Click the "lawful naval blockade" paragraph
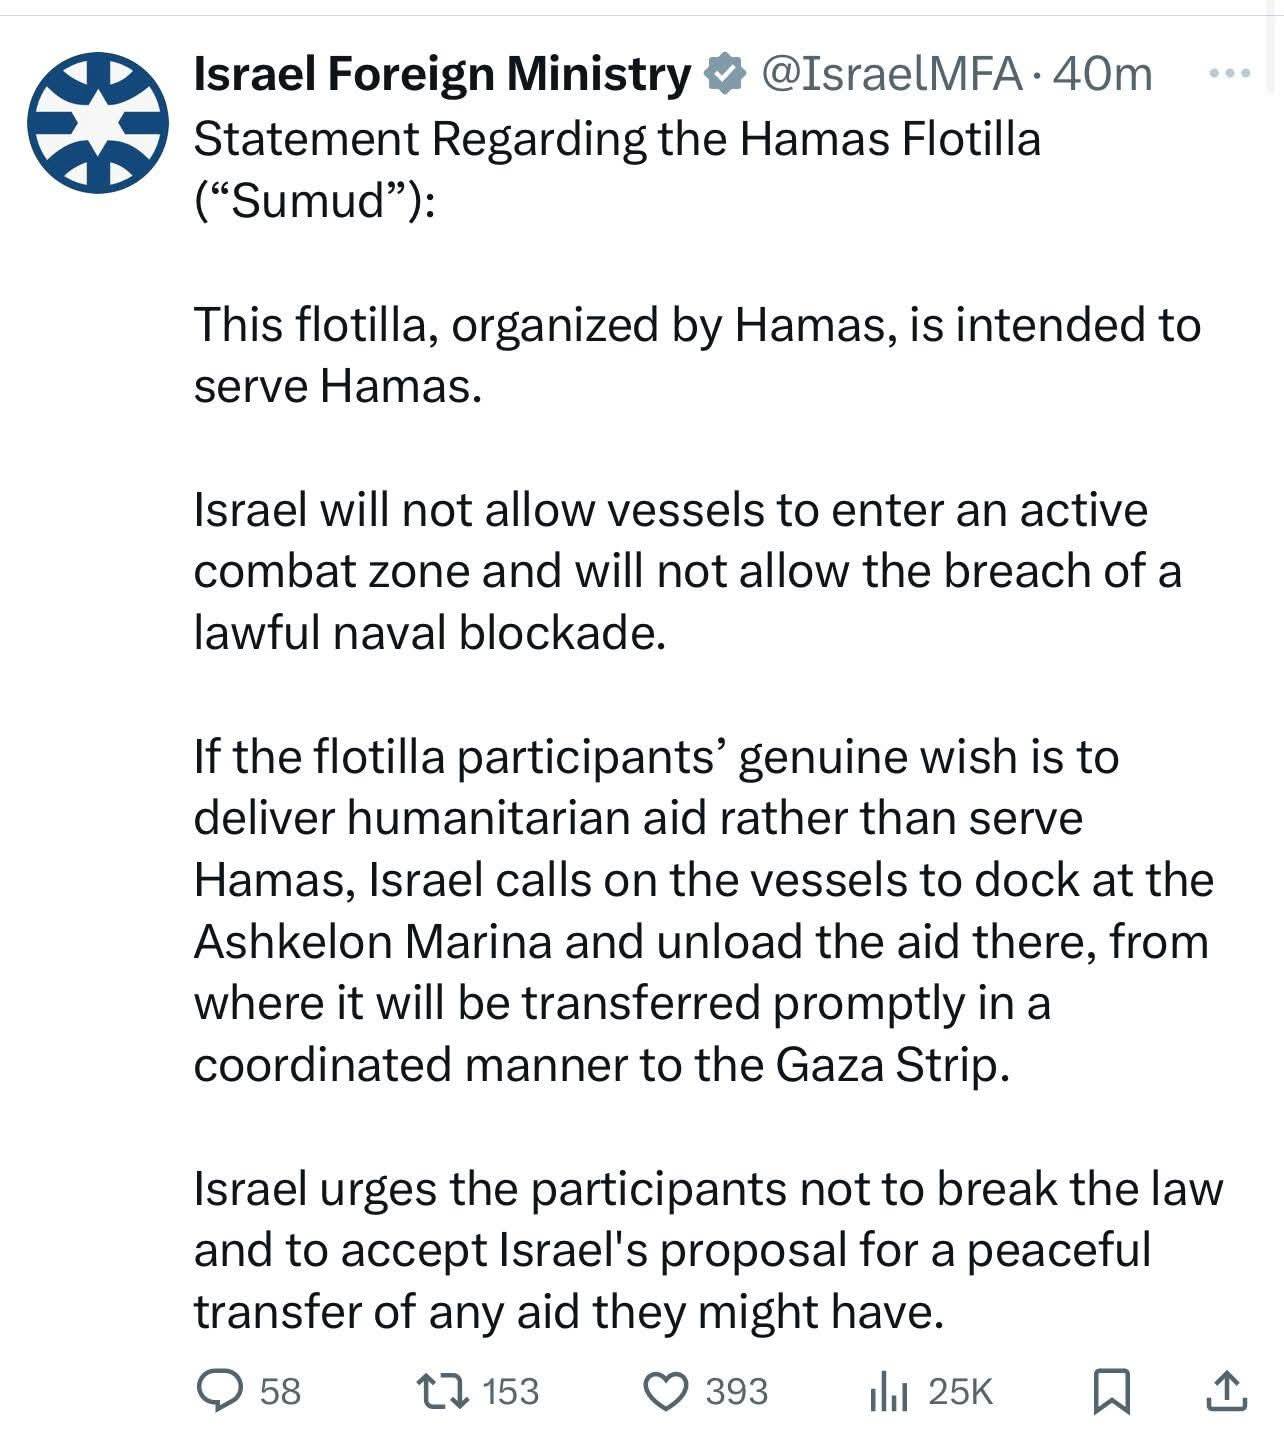The width and height of the screenshot is (1284, 1450). click(x=686, y=571)
